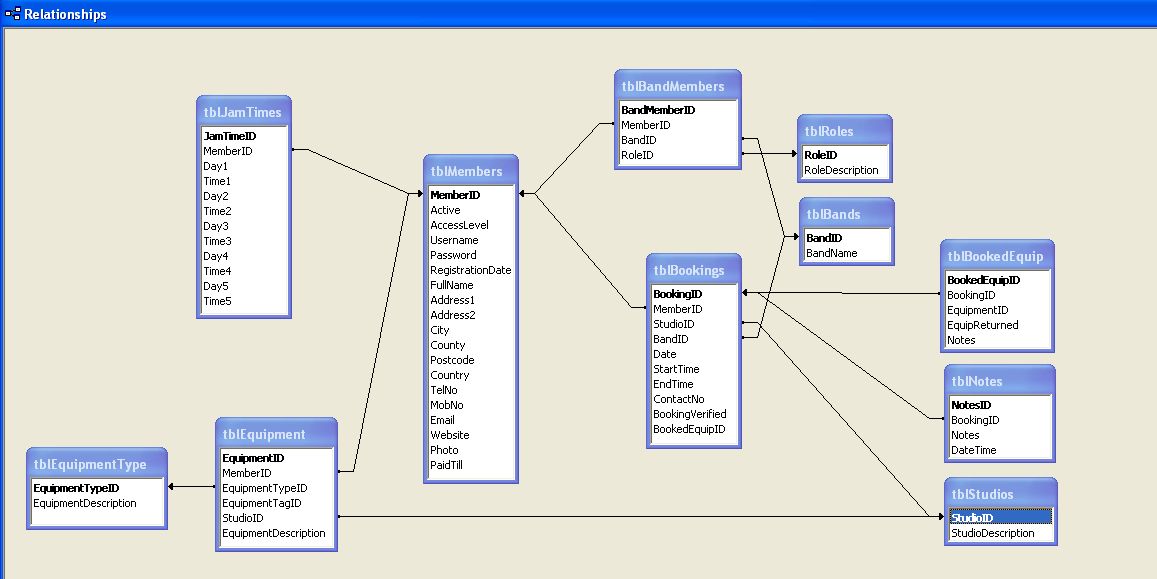Select the tblBookedEquip table title bar
Image resolution: width=1157 pixels, height=579 pixels.
(x=997, y=257)
